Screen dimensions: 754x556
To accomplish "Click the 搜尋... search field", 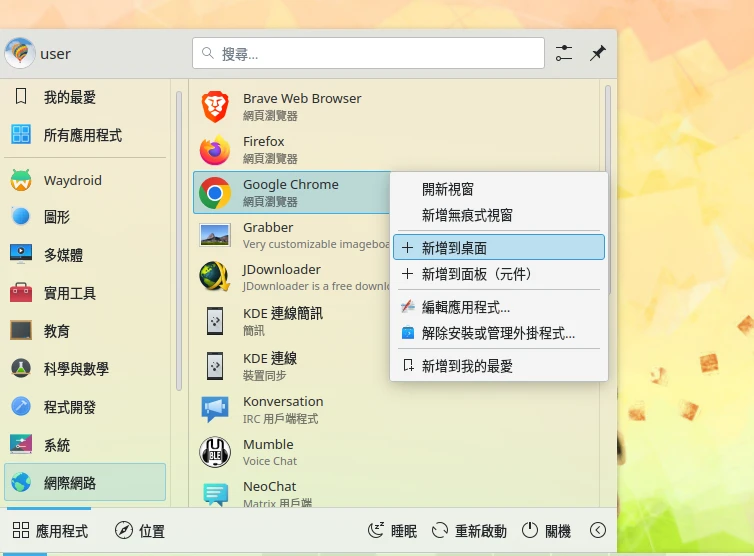I will click(368, 53).
